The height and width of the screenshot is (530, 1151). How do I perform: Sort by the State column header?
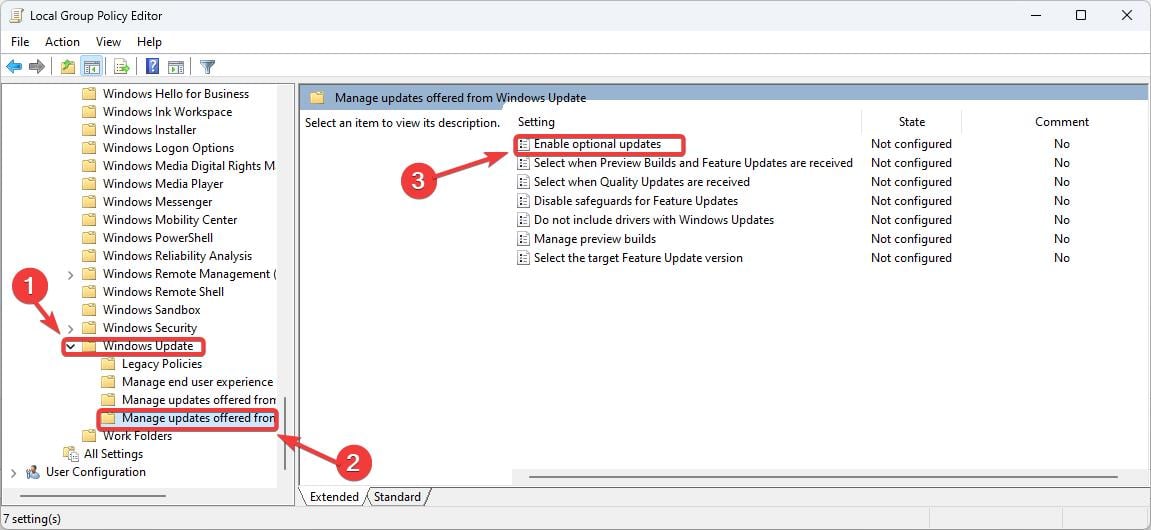coord(912,122)
